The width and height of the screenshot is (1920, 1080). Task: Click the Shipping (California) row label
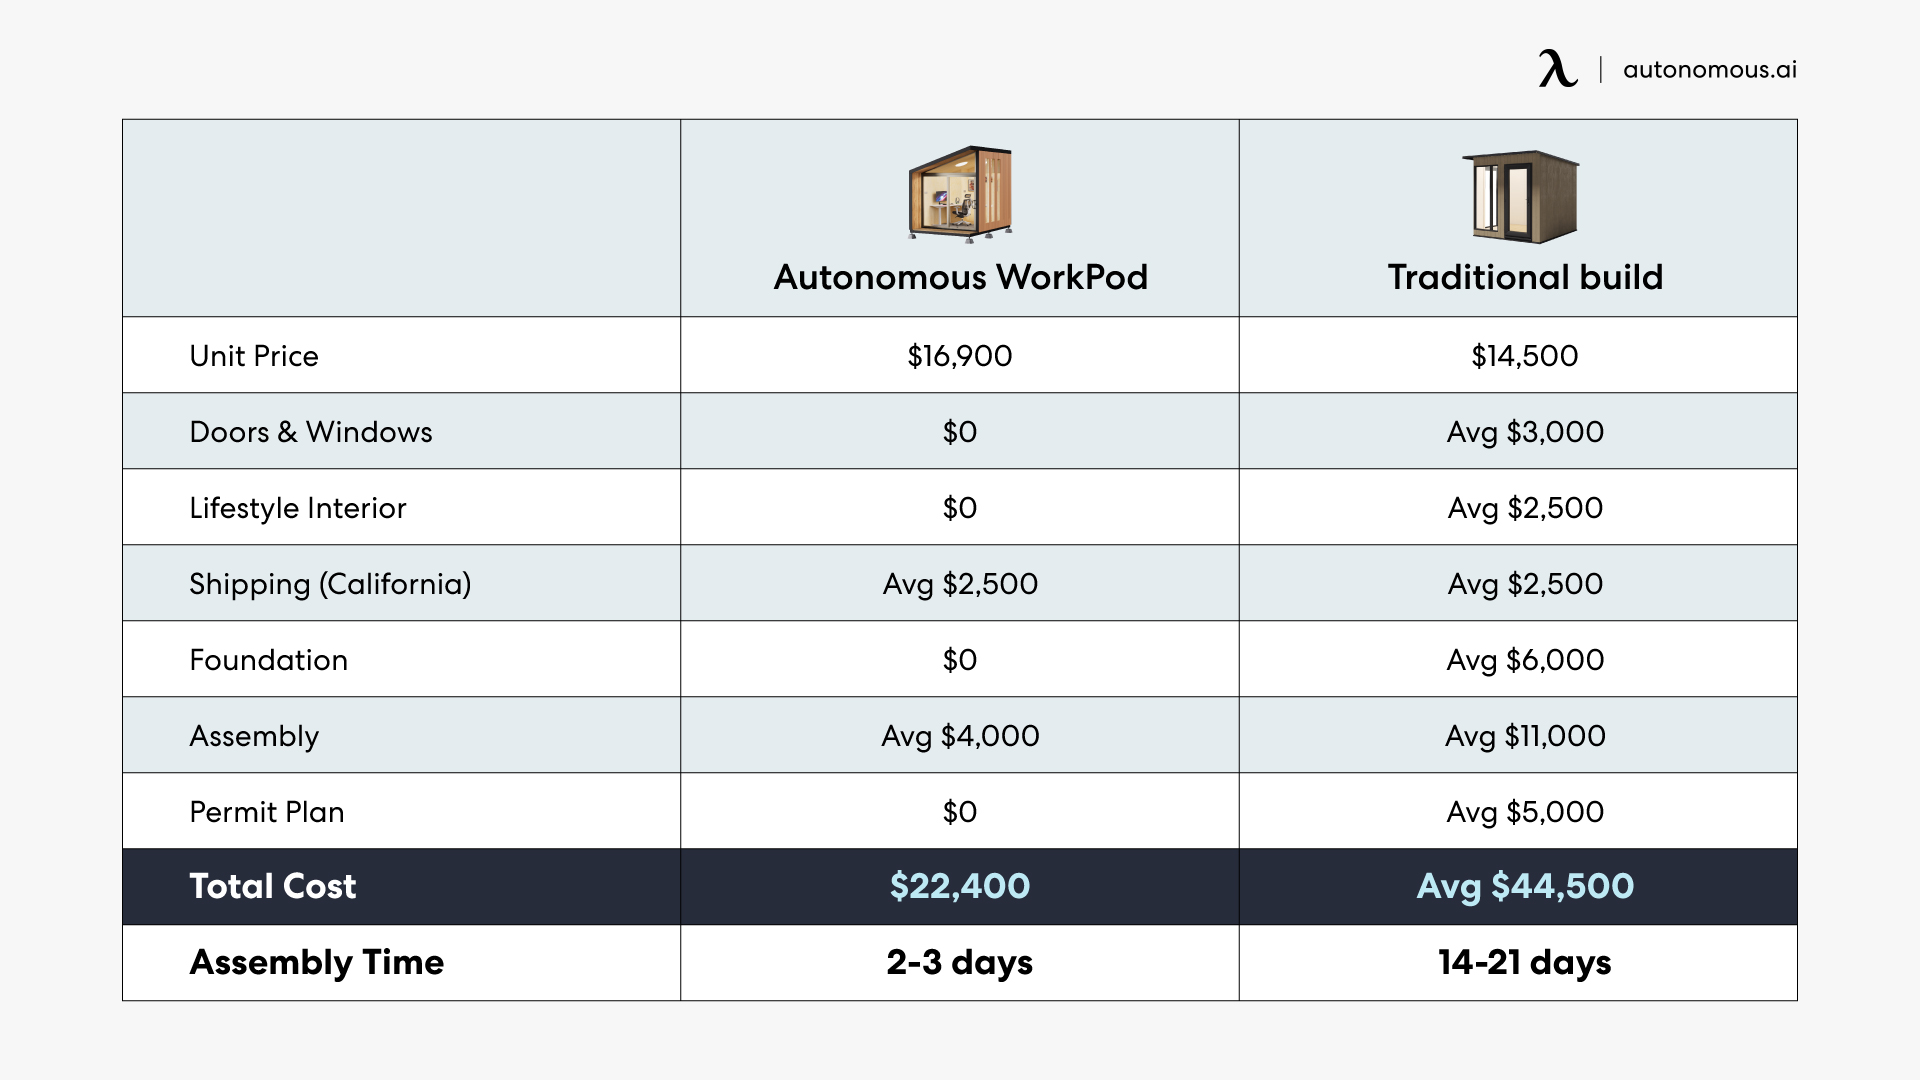(x=330, y=584)
